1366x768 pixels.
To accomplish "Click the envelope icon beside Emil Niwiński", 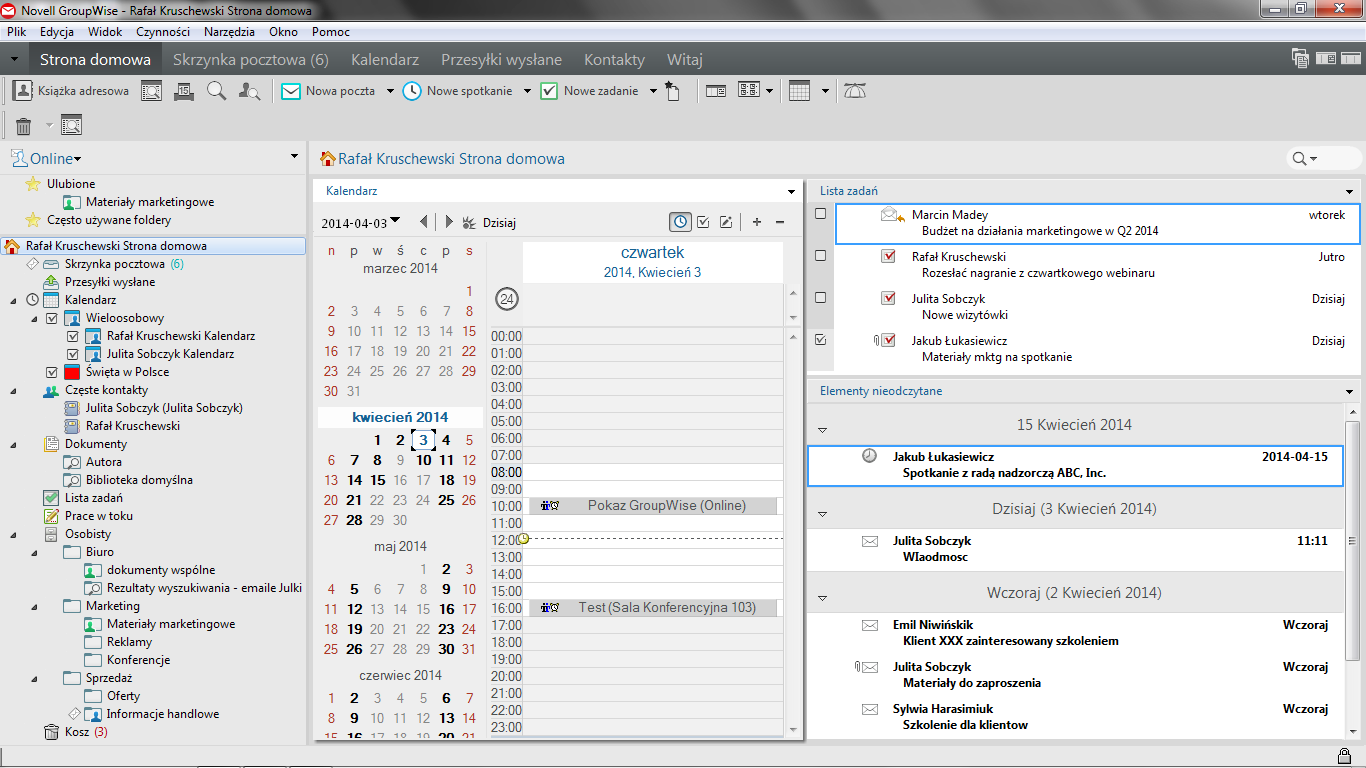I will 869,625.
